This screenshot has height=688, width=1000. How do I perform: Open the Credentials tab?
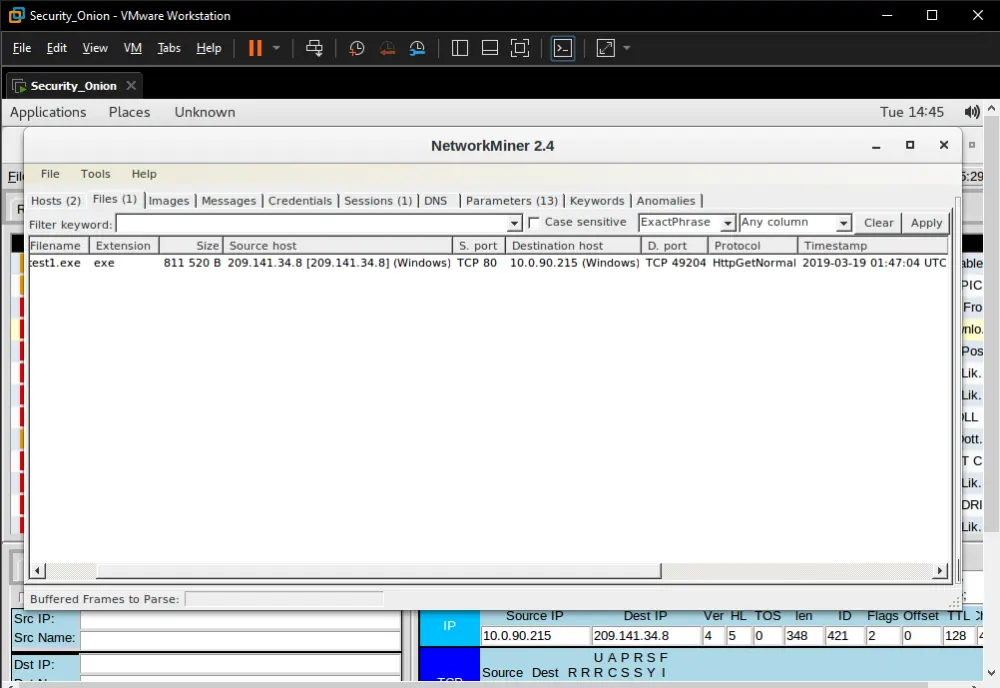(x=300, y=201)
